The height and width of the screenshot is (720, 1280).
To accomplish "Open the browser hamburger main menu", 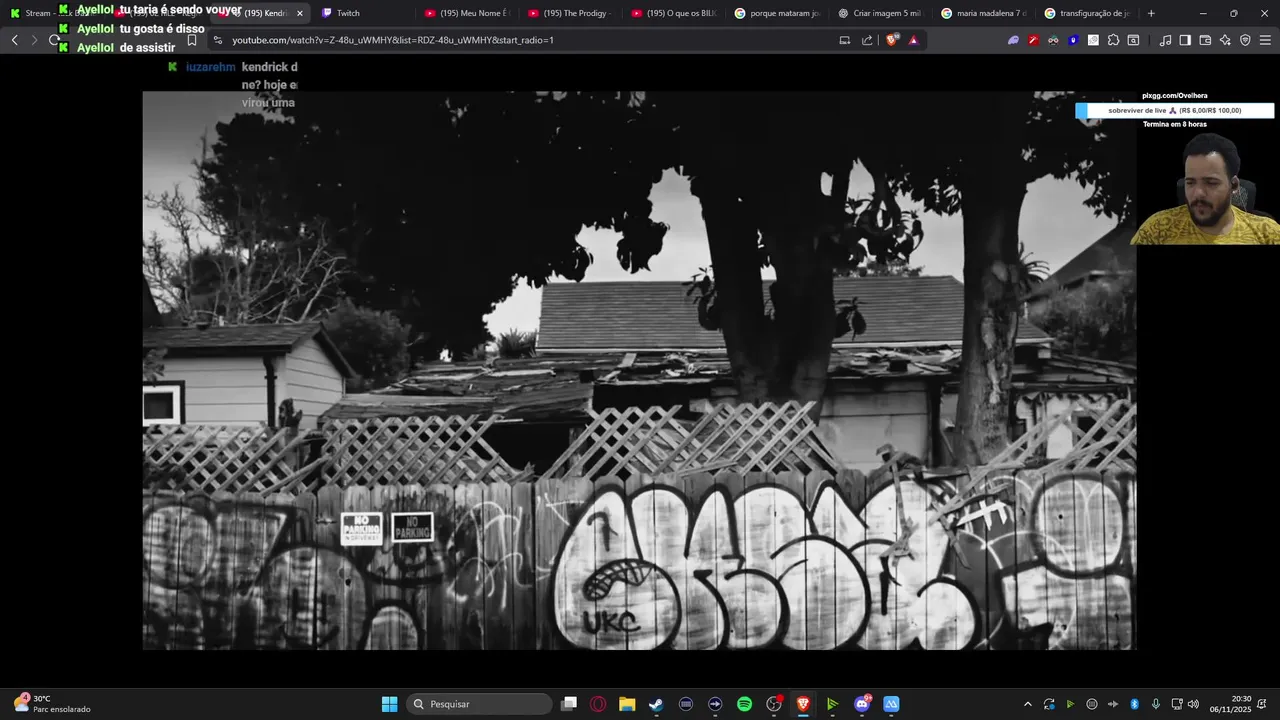I will click(x=1265, y=40).
